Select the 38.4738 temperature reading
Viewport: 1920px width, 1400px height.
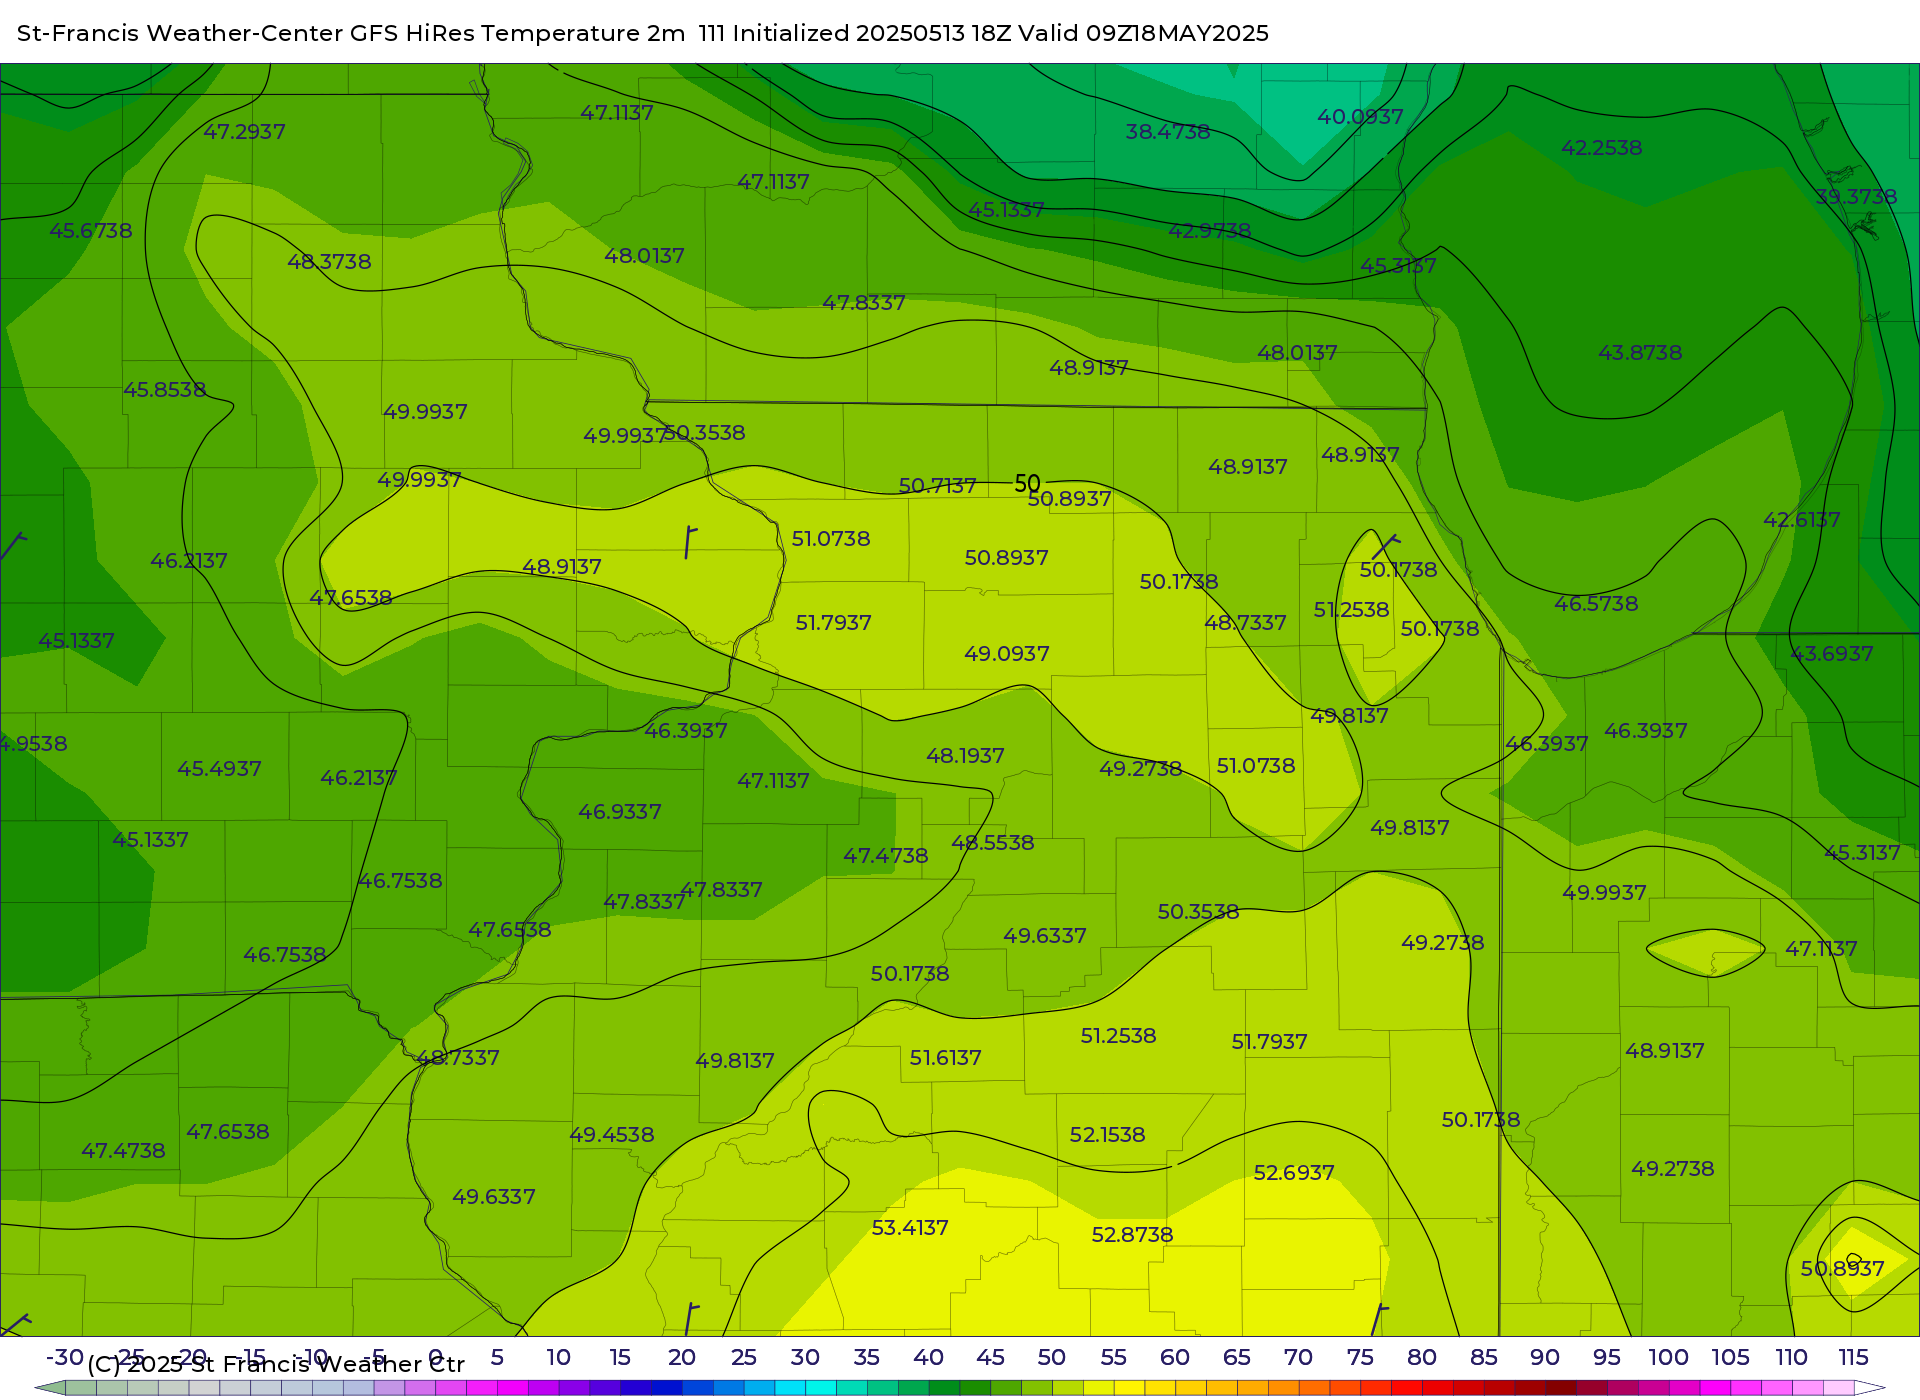coord(1168,131)
